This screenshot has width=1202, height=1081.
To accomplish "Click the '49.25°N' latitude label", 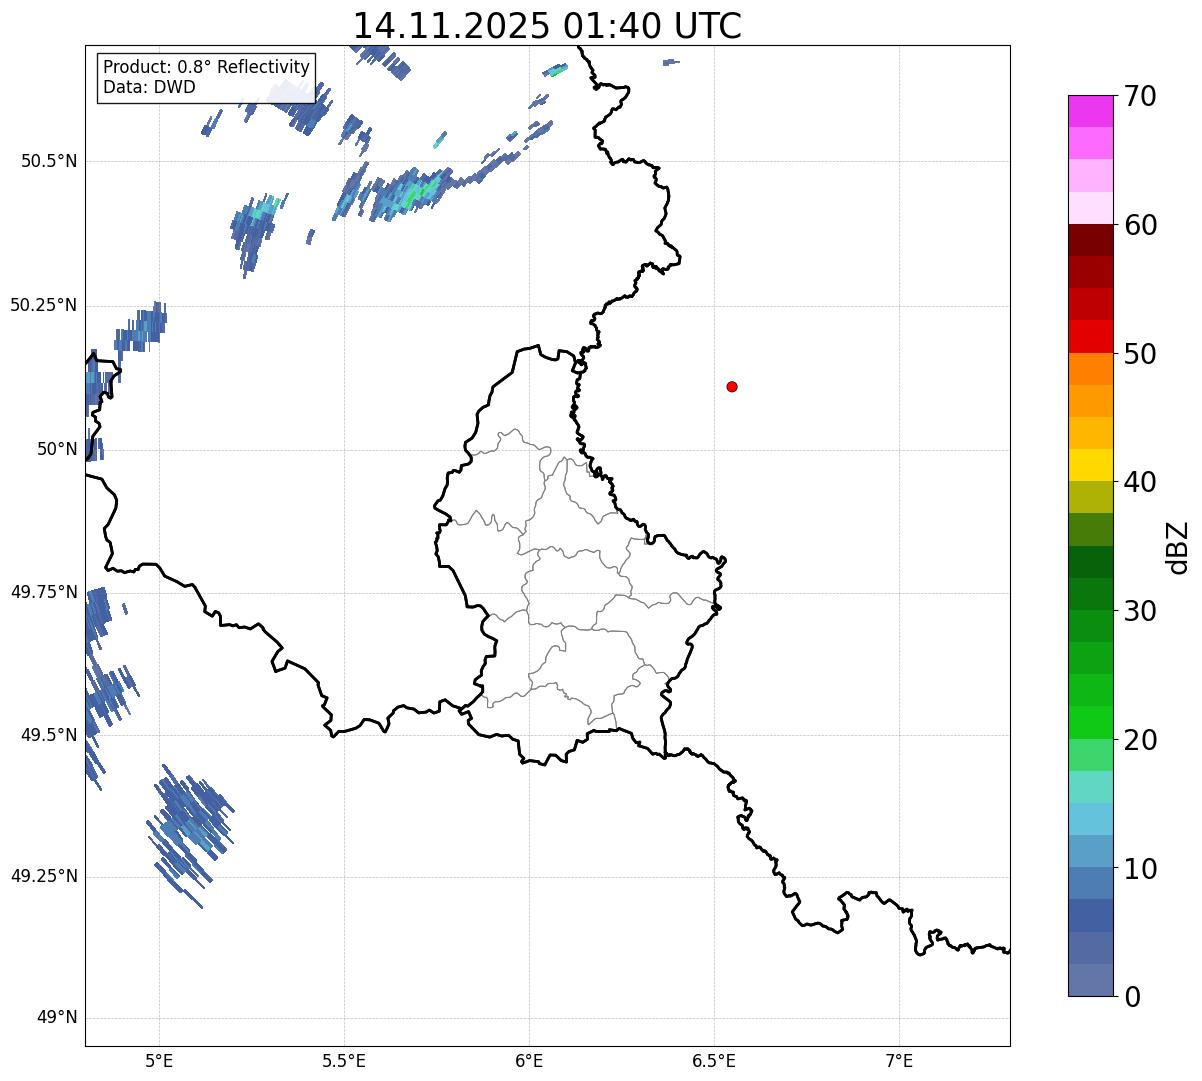I will (x=44, y=876).
